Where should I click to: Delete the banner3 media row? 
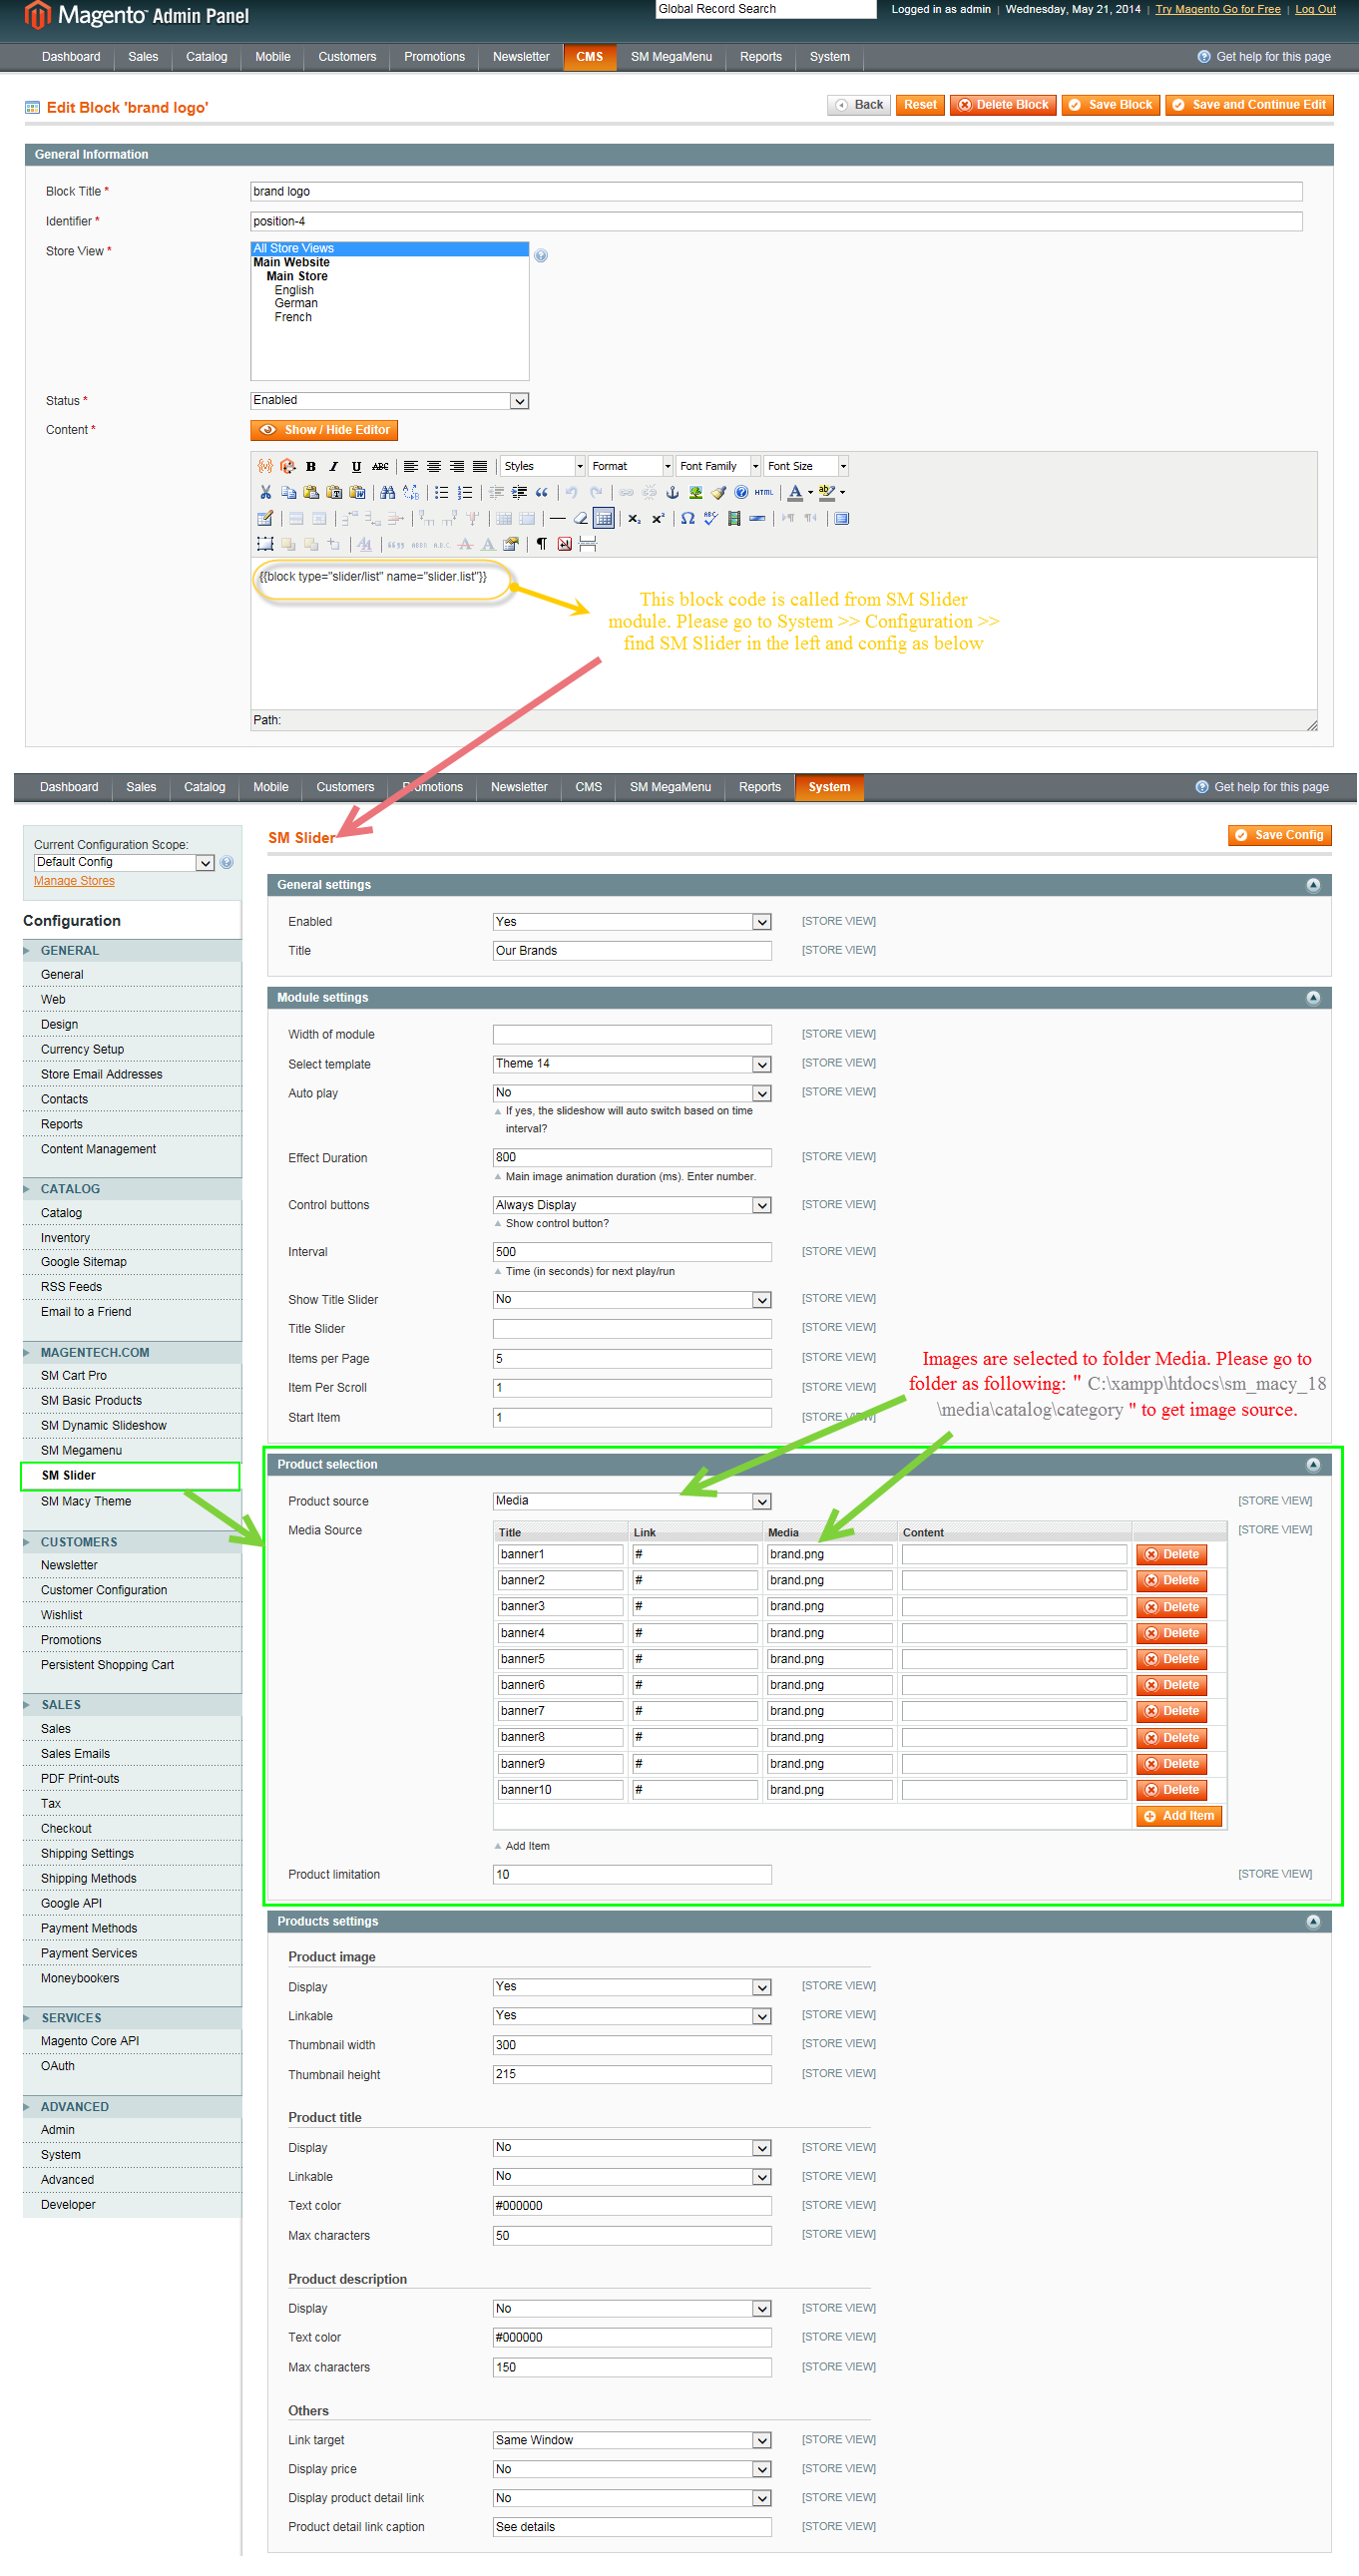pos(1171,1608)
